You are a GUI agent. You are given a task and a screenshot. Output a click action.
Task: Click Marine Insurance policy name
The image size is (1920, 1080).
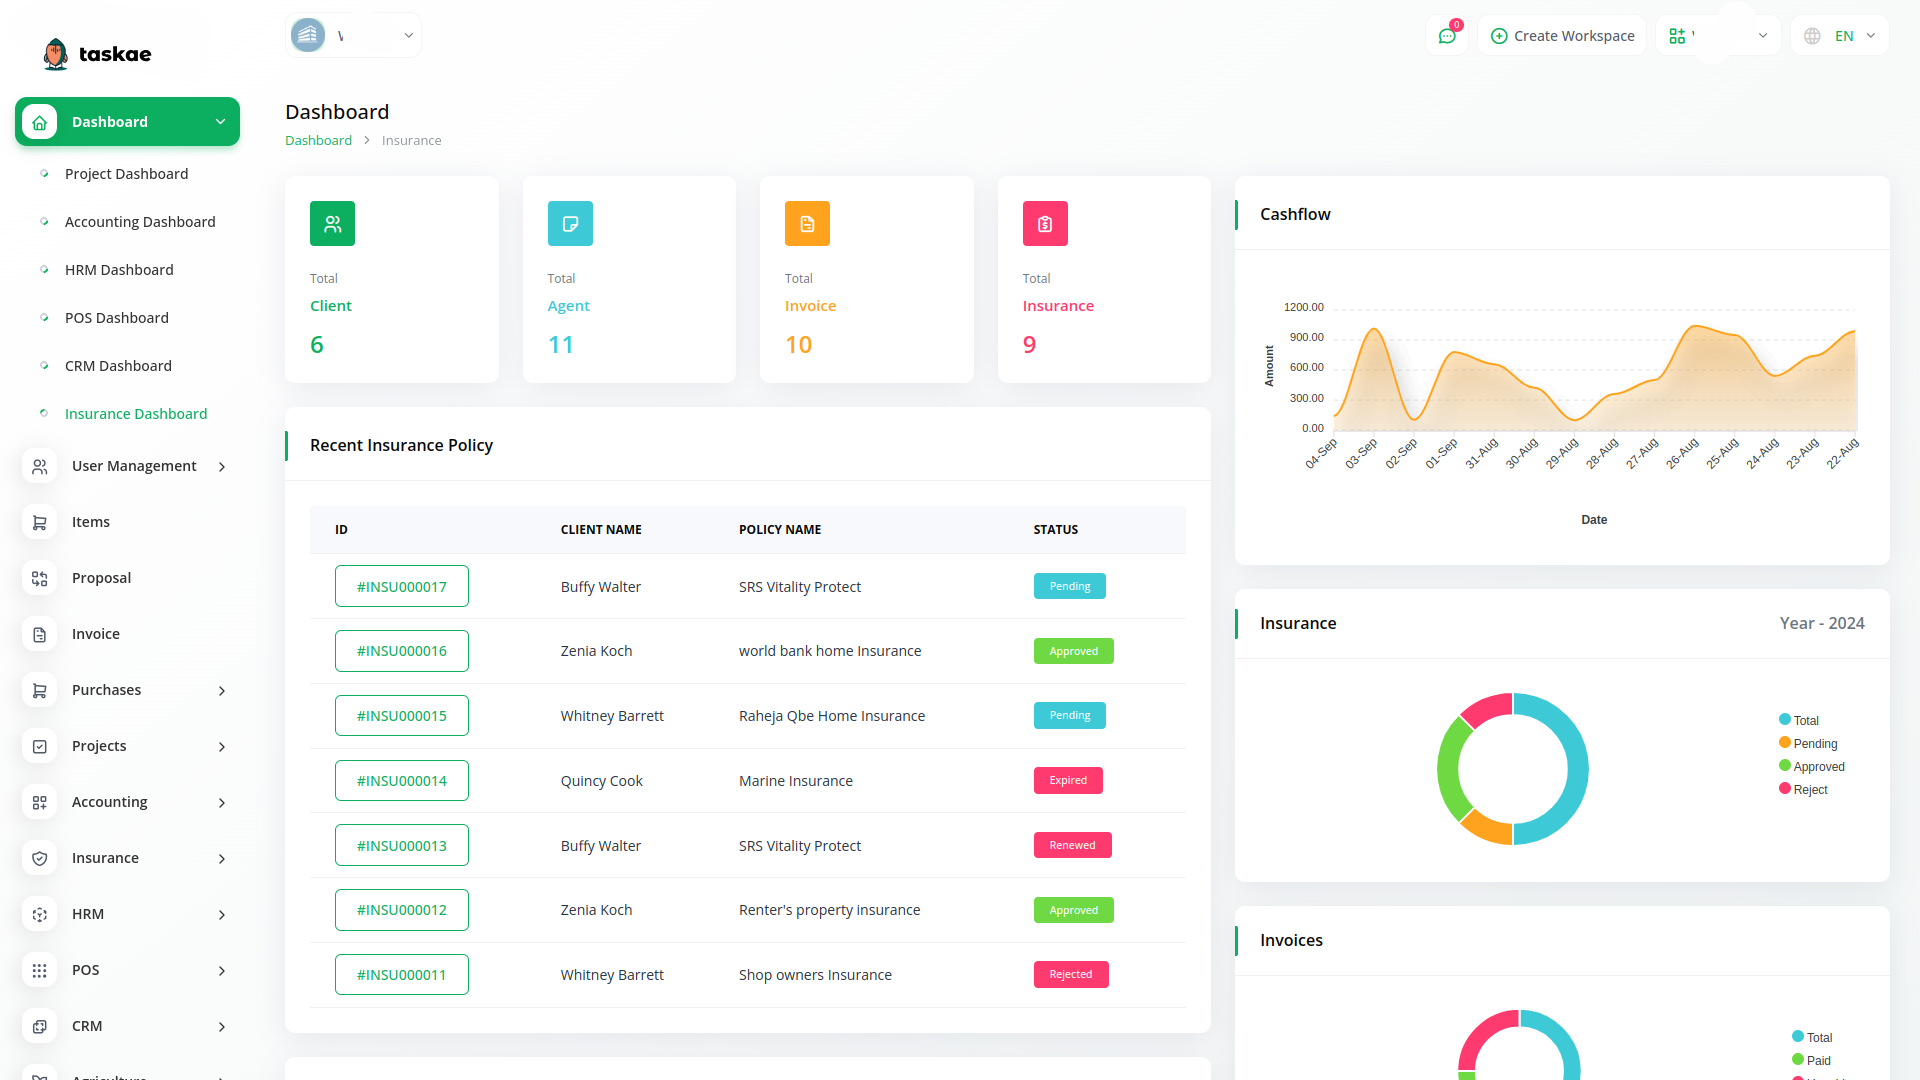(796, 781)
